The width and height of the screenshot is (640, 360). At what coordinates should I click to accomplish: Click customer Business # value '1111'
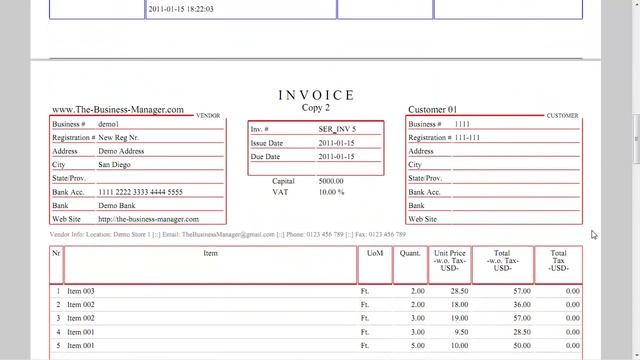pos(462,124)
